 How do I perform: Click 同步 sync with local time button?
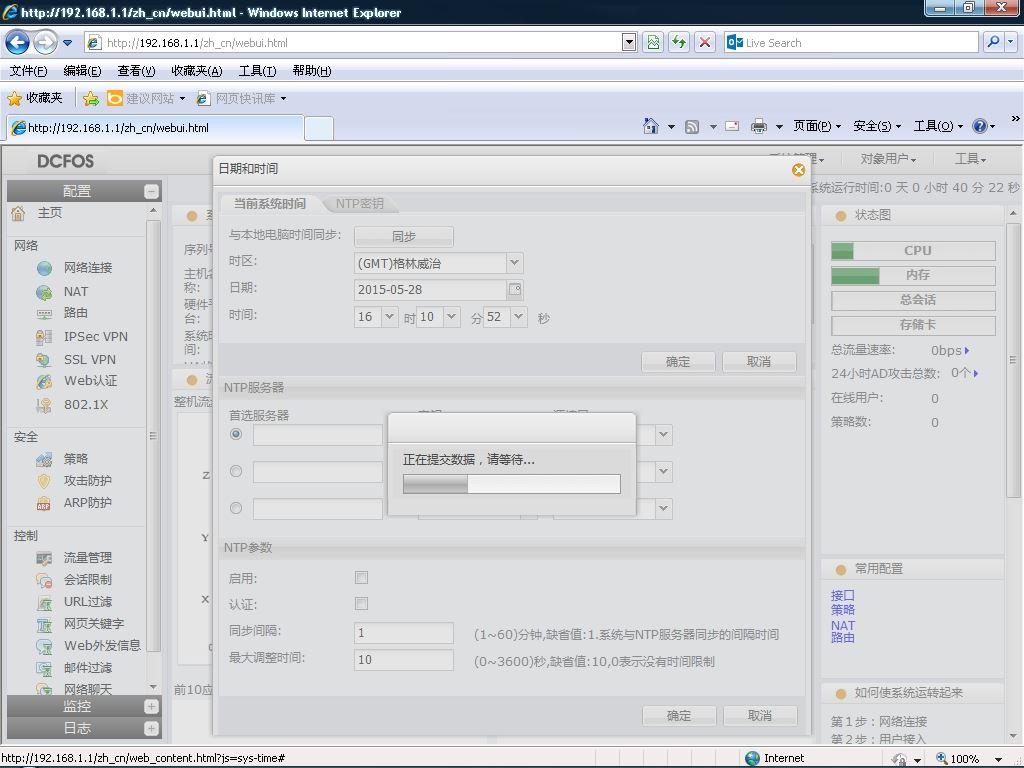[x=404, y=236]
